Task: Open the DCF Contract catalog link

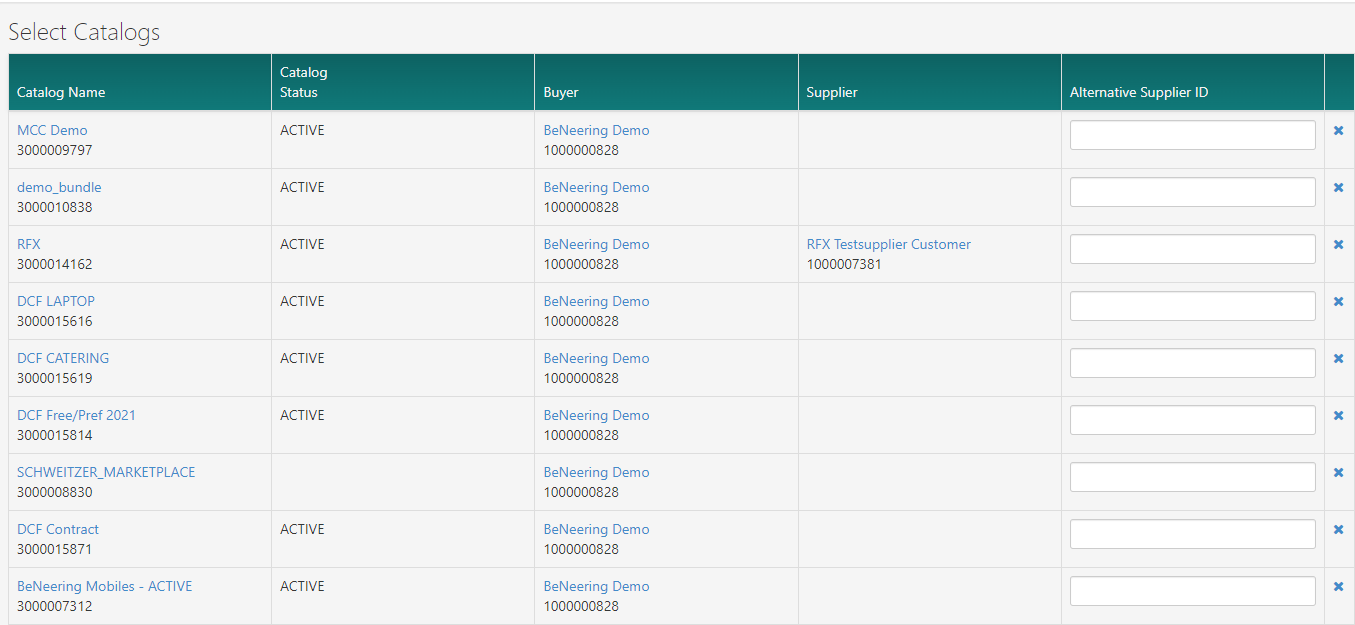Action: [x=58, y=529]
